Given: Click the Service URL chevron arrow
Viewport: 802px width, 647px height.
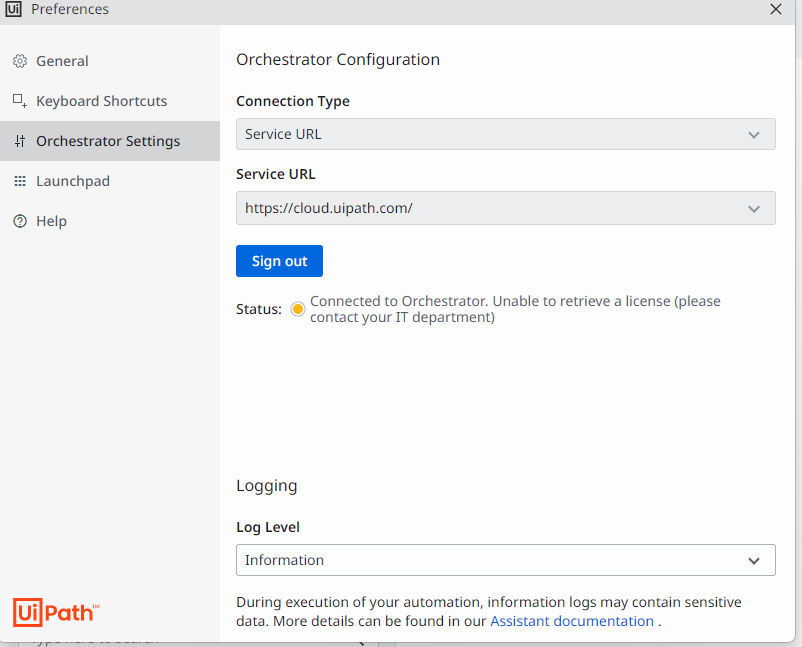Looking at the screenshot, I should tap(754, 209).
